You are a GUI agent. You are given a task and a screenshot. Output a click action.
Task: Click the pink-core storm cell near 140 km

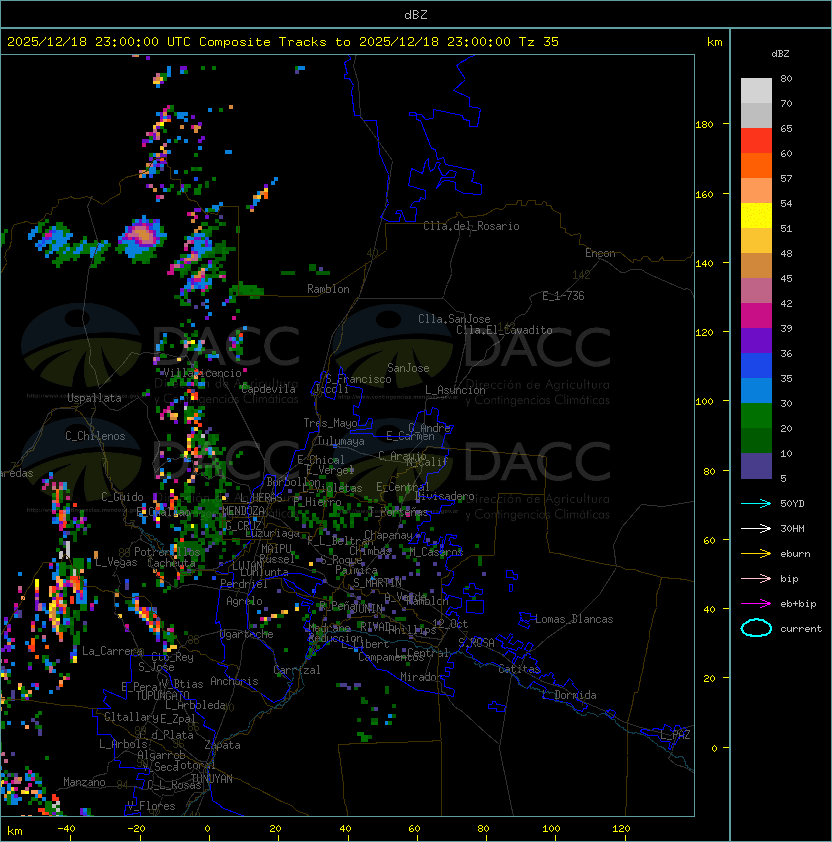pos(142,239)
